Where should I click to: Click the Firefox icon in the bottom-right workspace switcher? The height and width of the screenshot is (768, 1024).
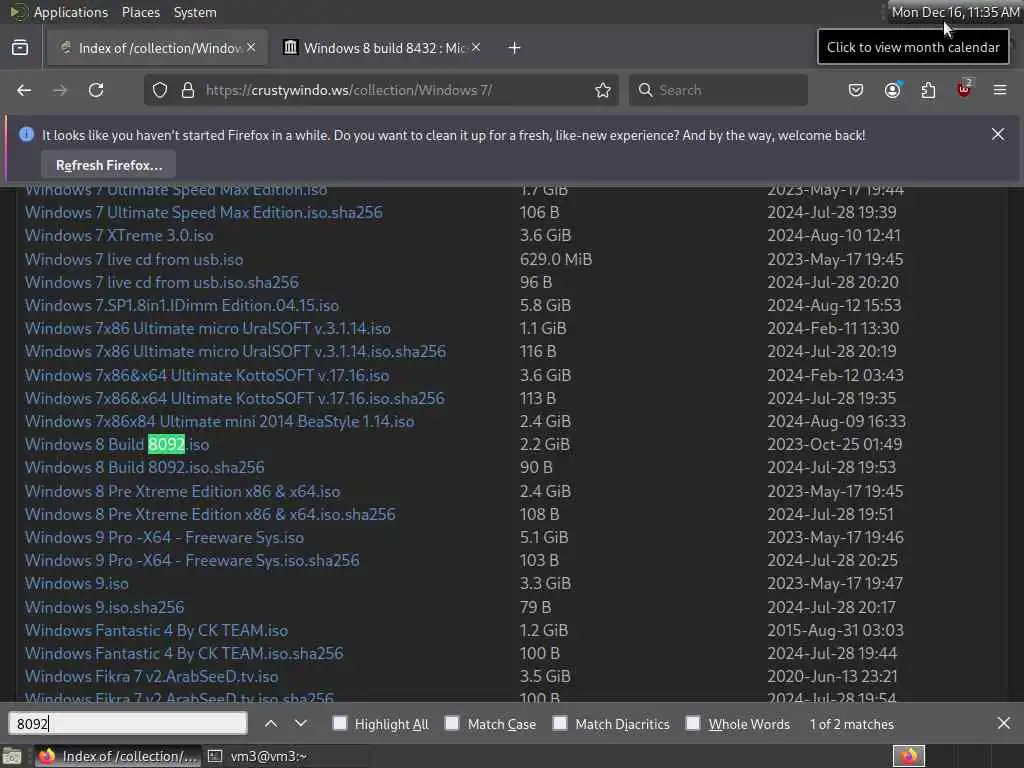pyautogui.click(x=909, y=756)
